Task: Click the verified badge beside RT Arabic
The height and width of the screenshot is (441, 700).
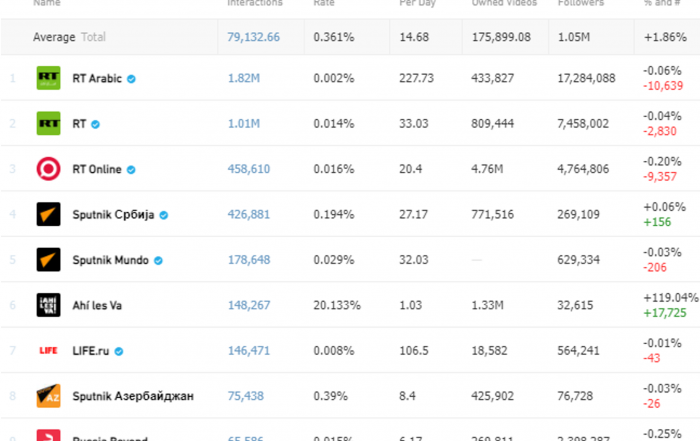Action: coord(131,79)
